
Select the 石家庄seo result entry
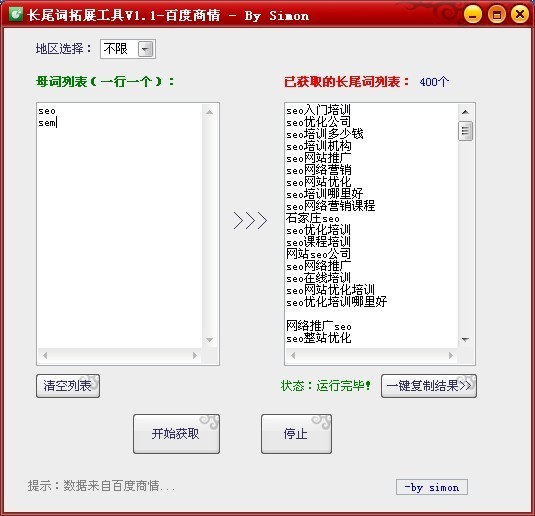tap(313, 218)
